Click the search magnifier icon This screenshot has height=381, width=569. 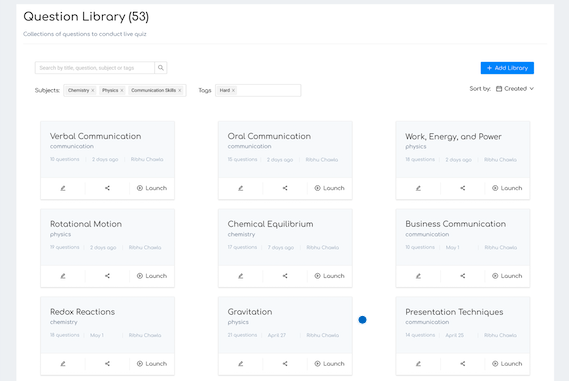tap(161, 68)
